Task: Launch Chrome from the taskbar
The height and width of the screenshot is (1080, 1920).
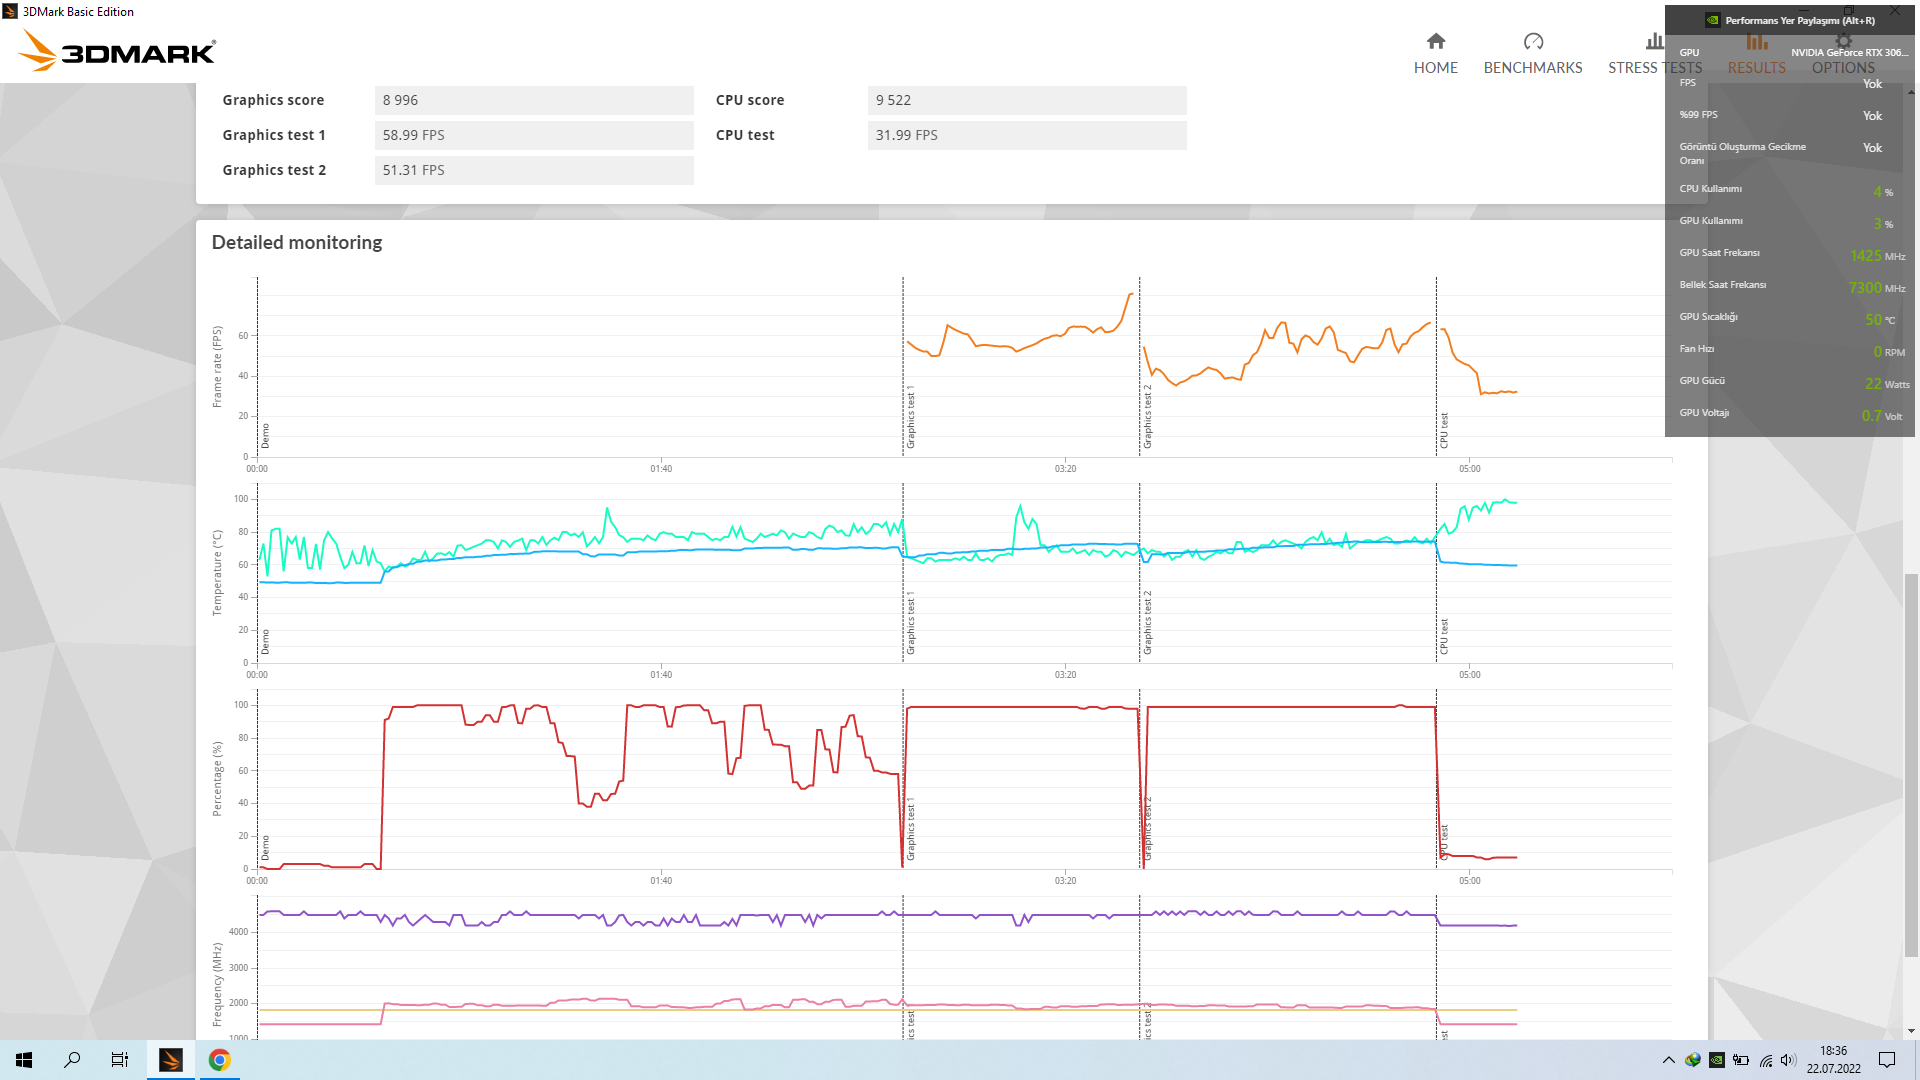Action: pyautogui.click(x=219, y=1060)
